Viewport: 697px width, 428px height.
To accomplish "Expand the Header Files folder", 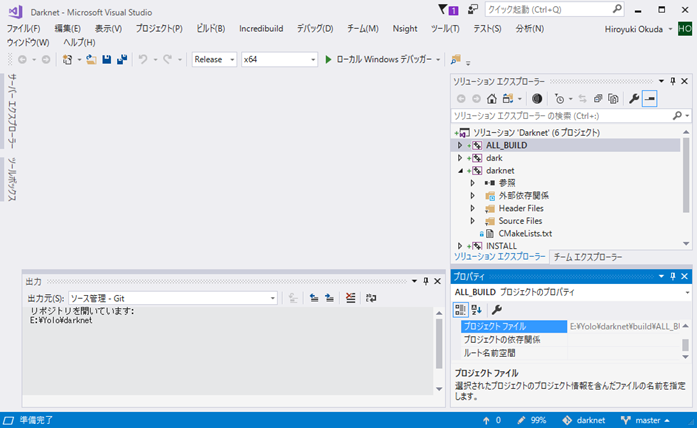I will (x=473, y=208).
